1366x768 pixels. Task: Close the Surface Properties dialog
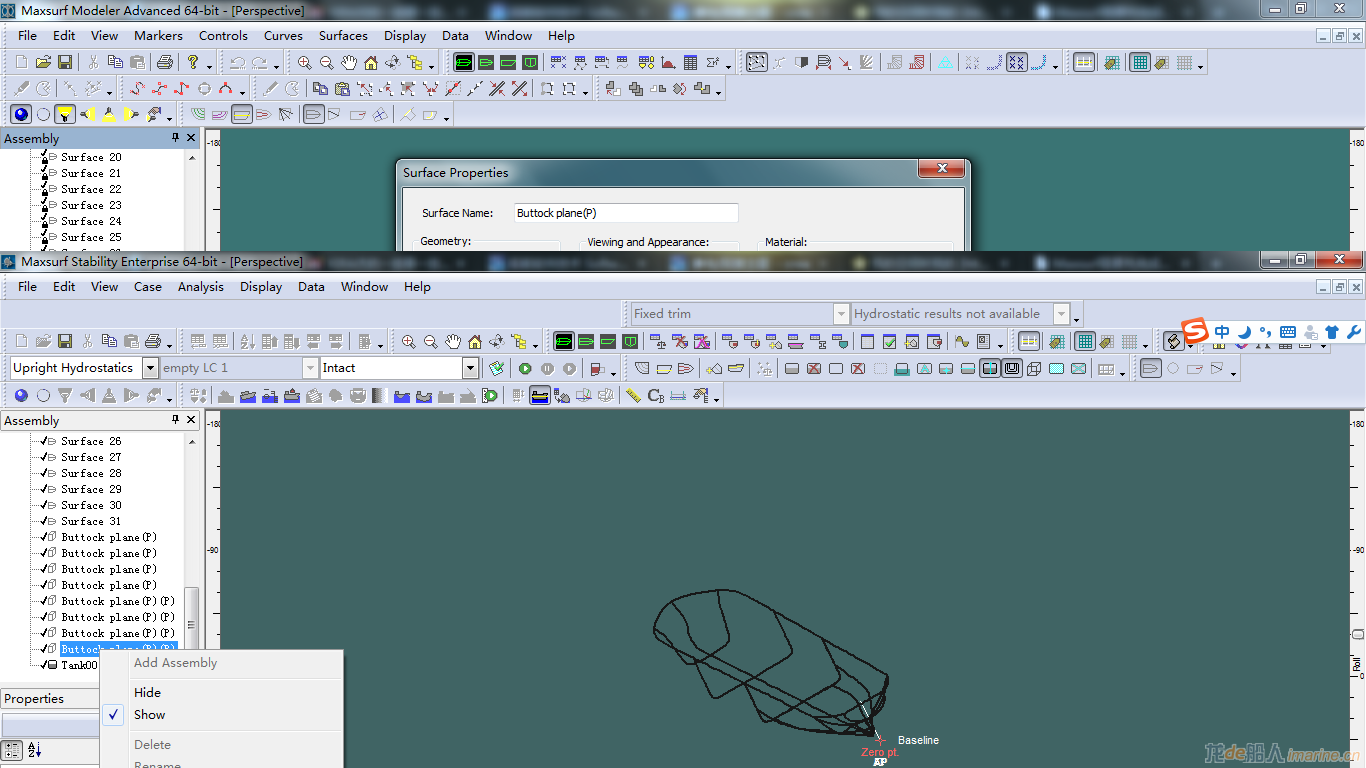click(941, 169)
